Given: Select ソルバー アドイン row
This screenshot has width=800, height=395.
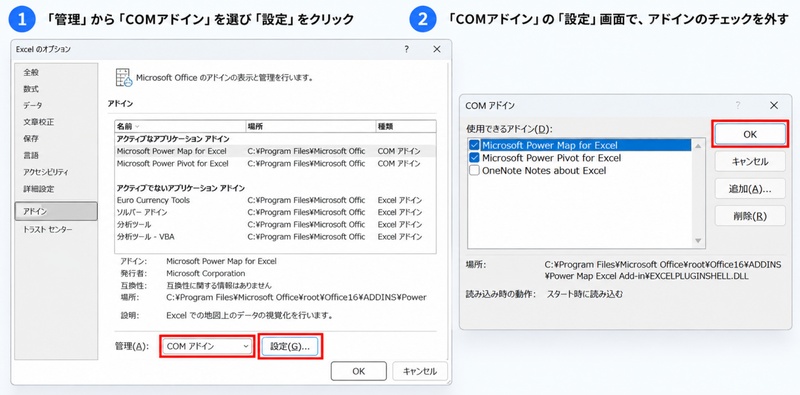Looking at the screenshot, I should pos(276,212).
